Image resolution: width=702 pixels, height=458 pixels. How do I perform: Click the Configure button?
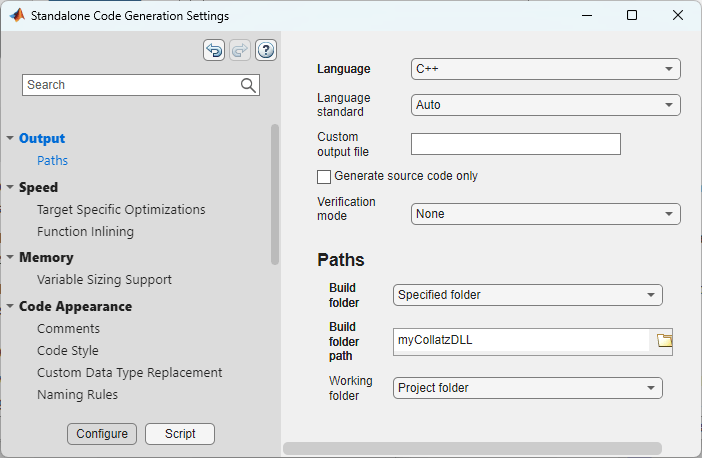pyautogui.click(x=102, y=434)
